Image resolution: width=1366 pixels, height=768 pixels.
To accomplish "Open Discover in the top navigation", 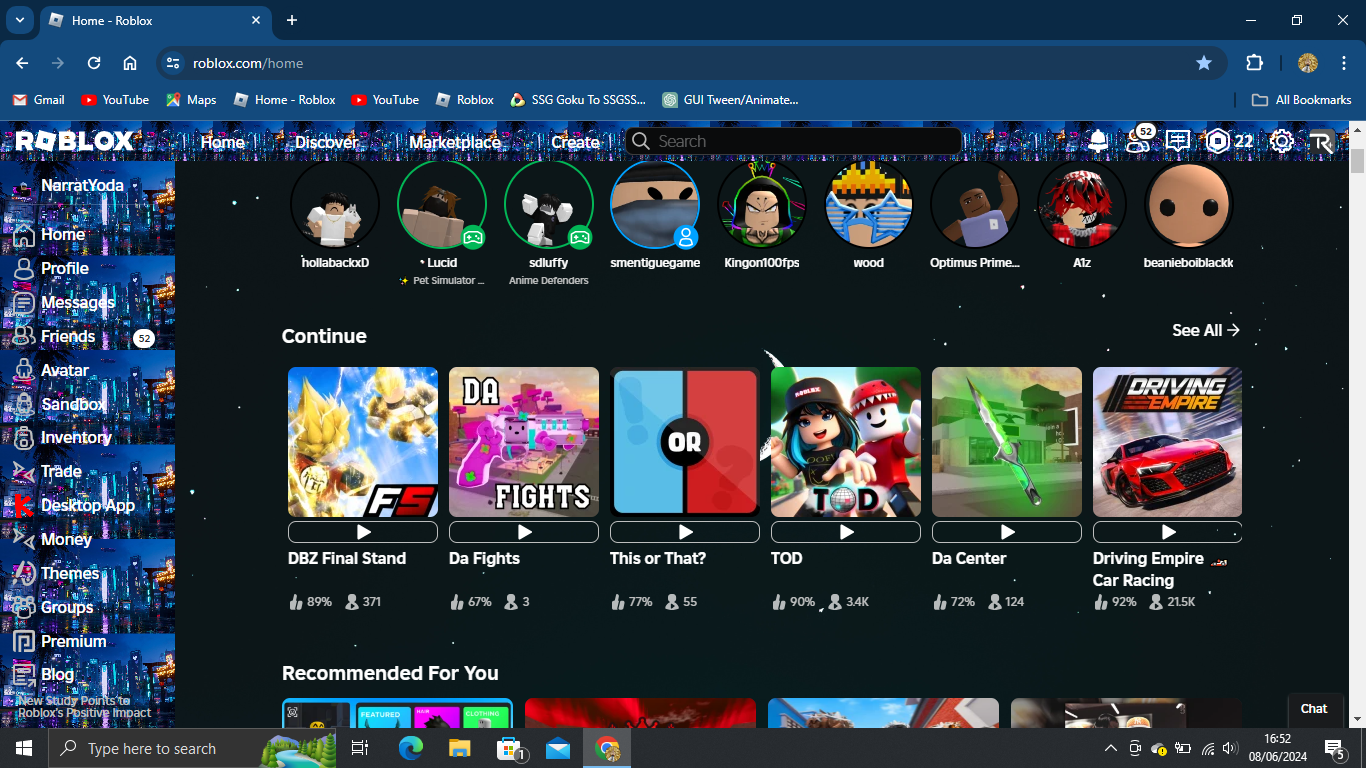I will click(x=326, y=142).
